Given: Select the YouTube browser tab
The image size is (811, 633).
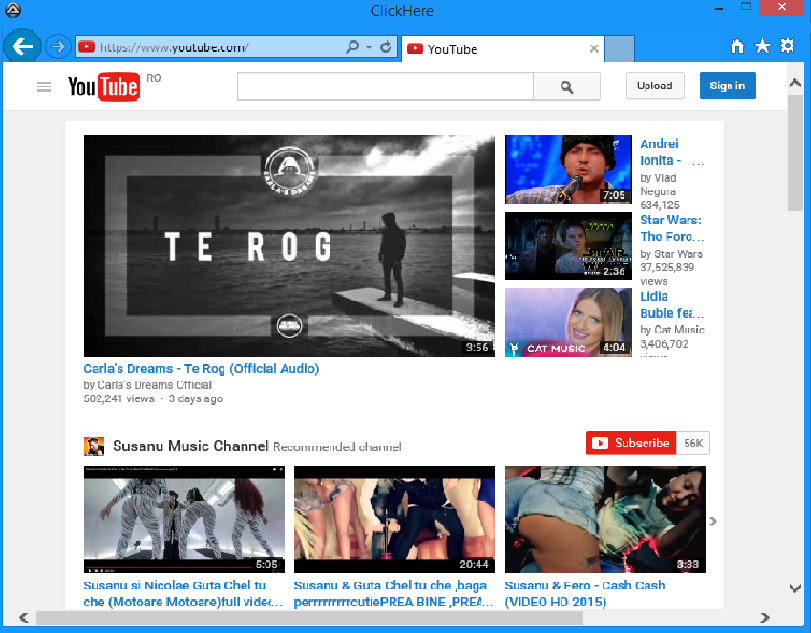Looking at the screenshot, I should pos(503,49).
